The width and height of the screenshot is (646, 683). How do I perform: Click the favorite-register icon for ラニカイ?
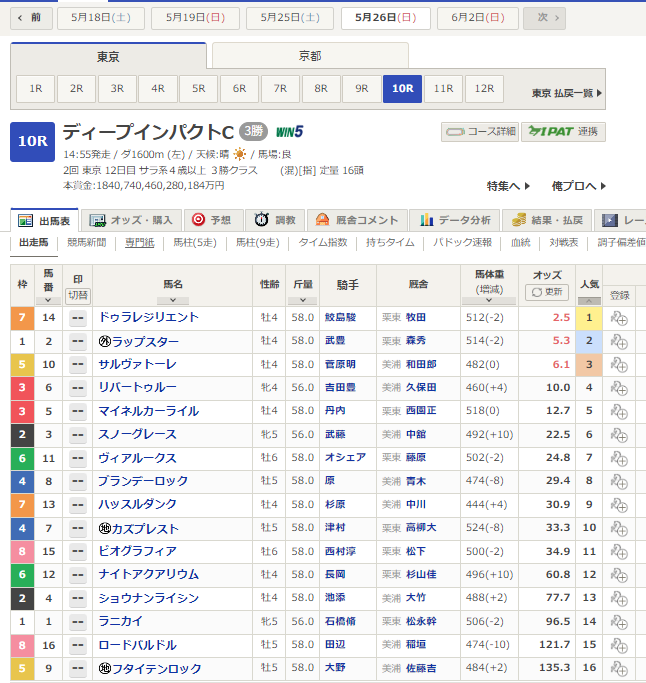tap(619, 622)
